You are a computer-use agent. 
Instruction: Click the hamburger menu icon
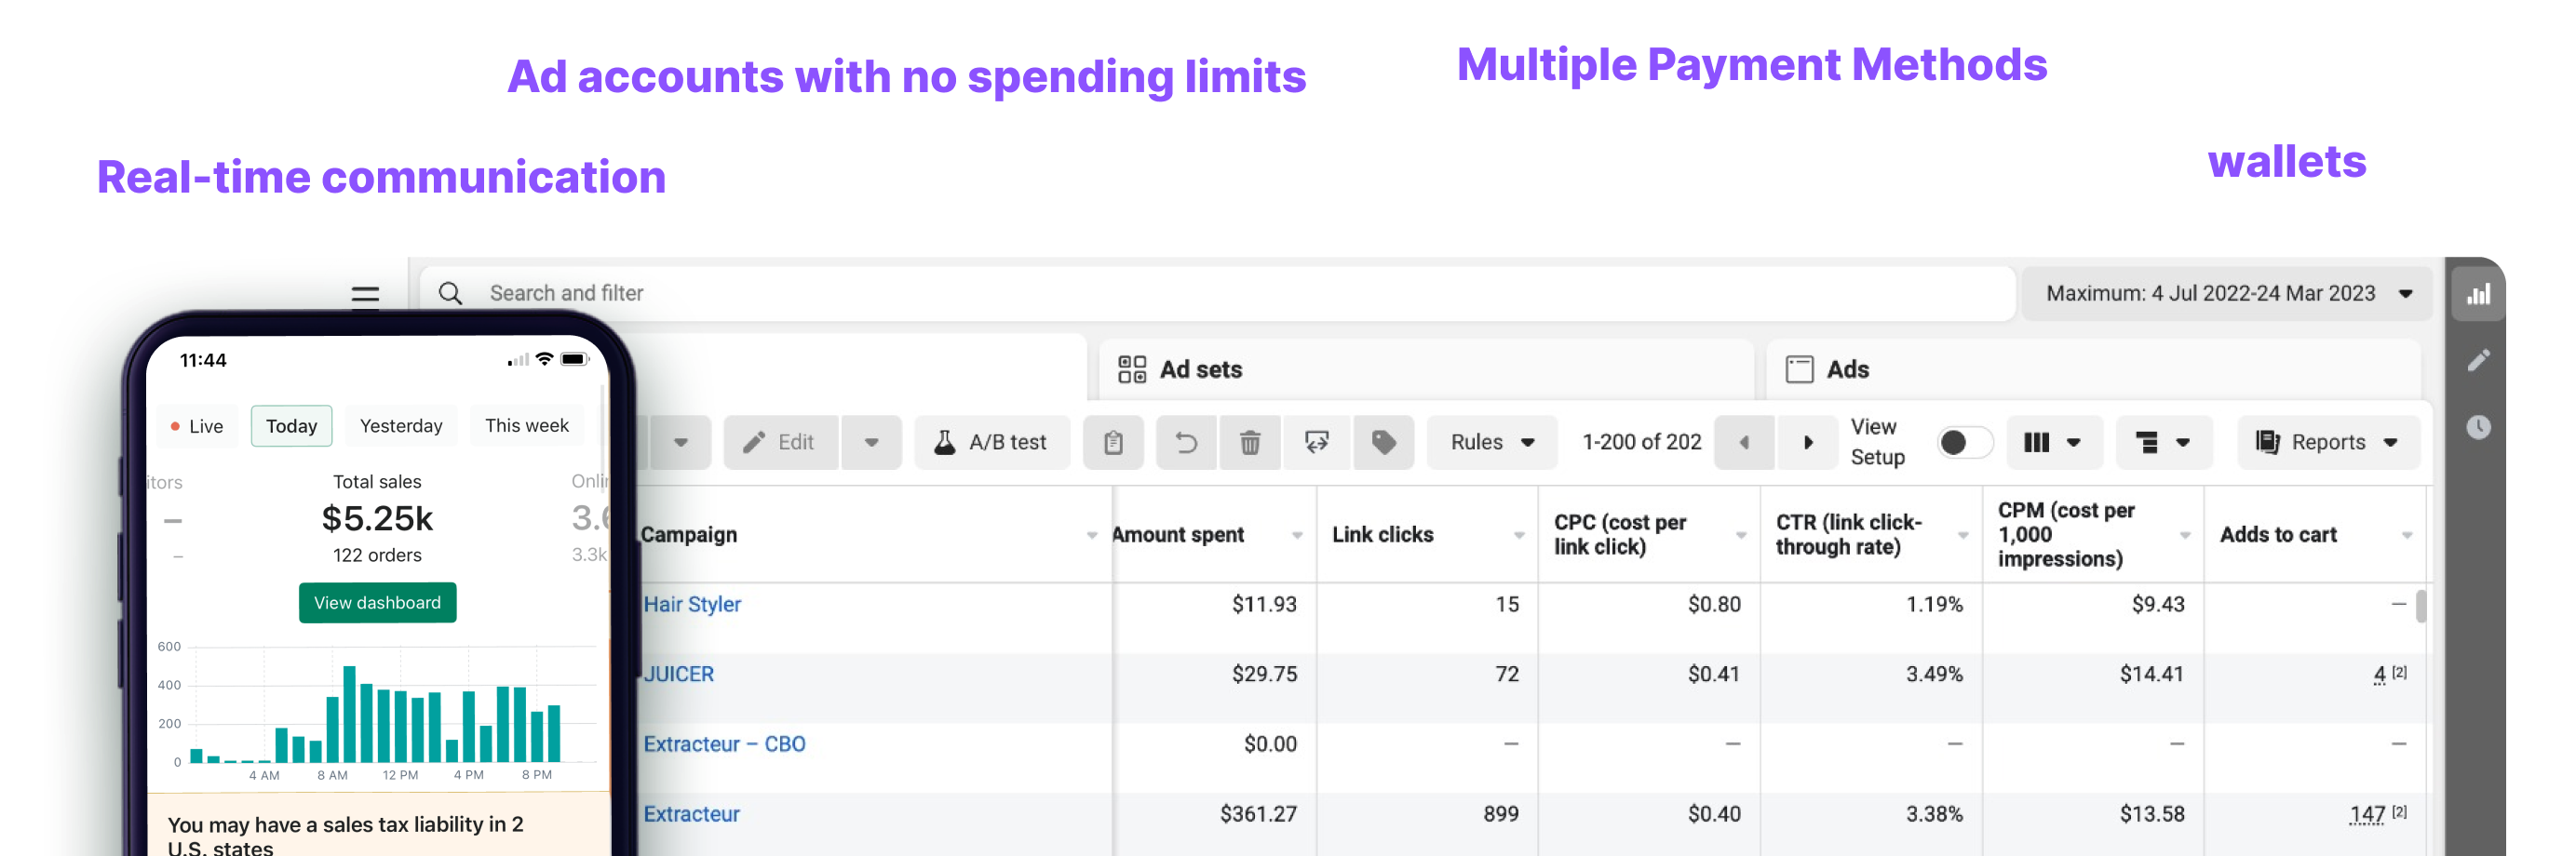coord(365,294)
